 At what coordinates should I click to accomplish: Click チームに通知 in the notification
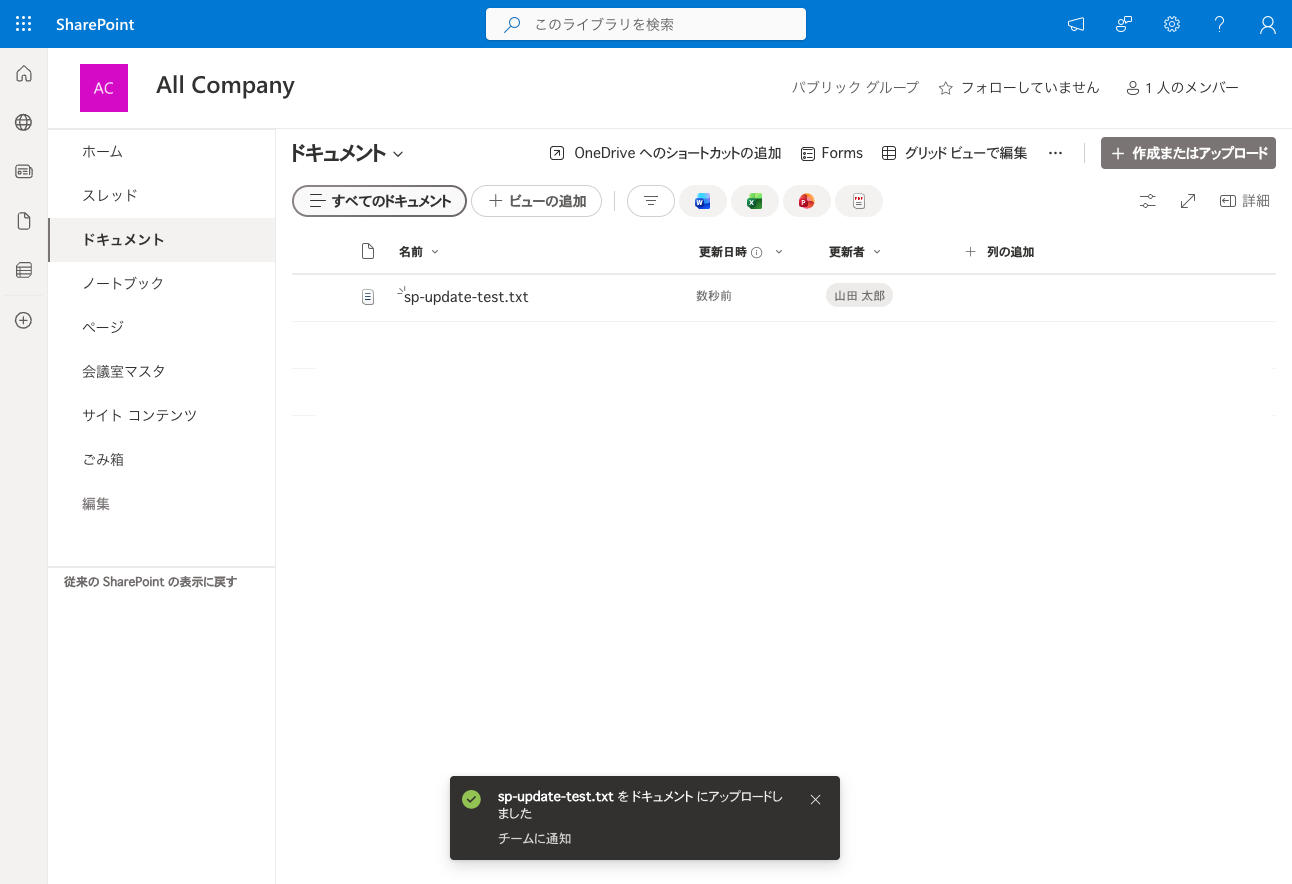tap(534, 838)
